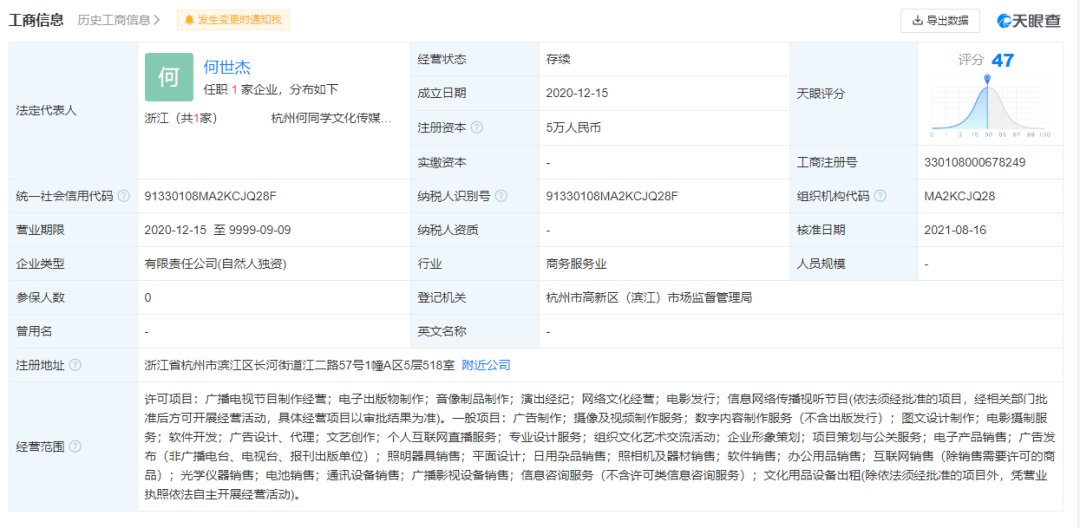Click 核准日期 value 2021-08-16

(955, 230)
